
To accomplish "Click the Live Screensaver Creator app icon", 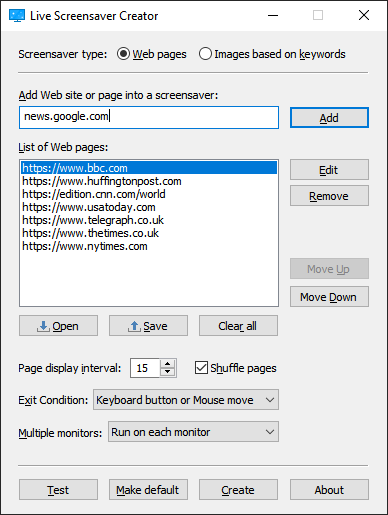I will pyautogui.click(x=17, y=16).
